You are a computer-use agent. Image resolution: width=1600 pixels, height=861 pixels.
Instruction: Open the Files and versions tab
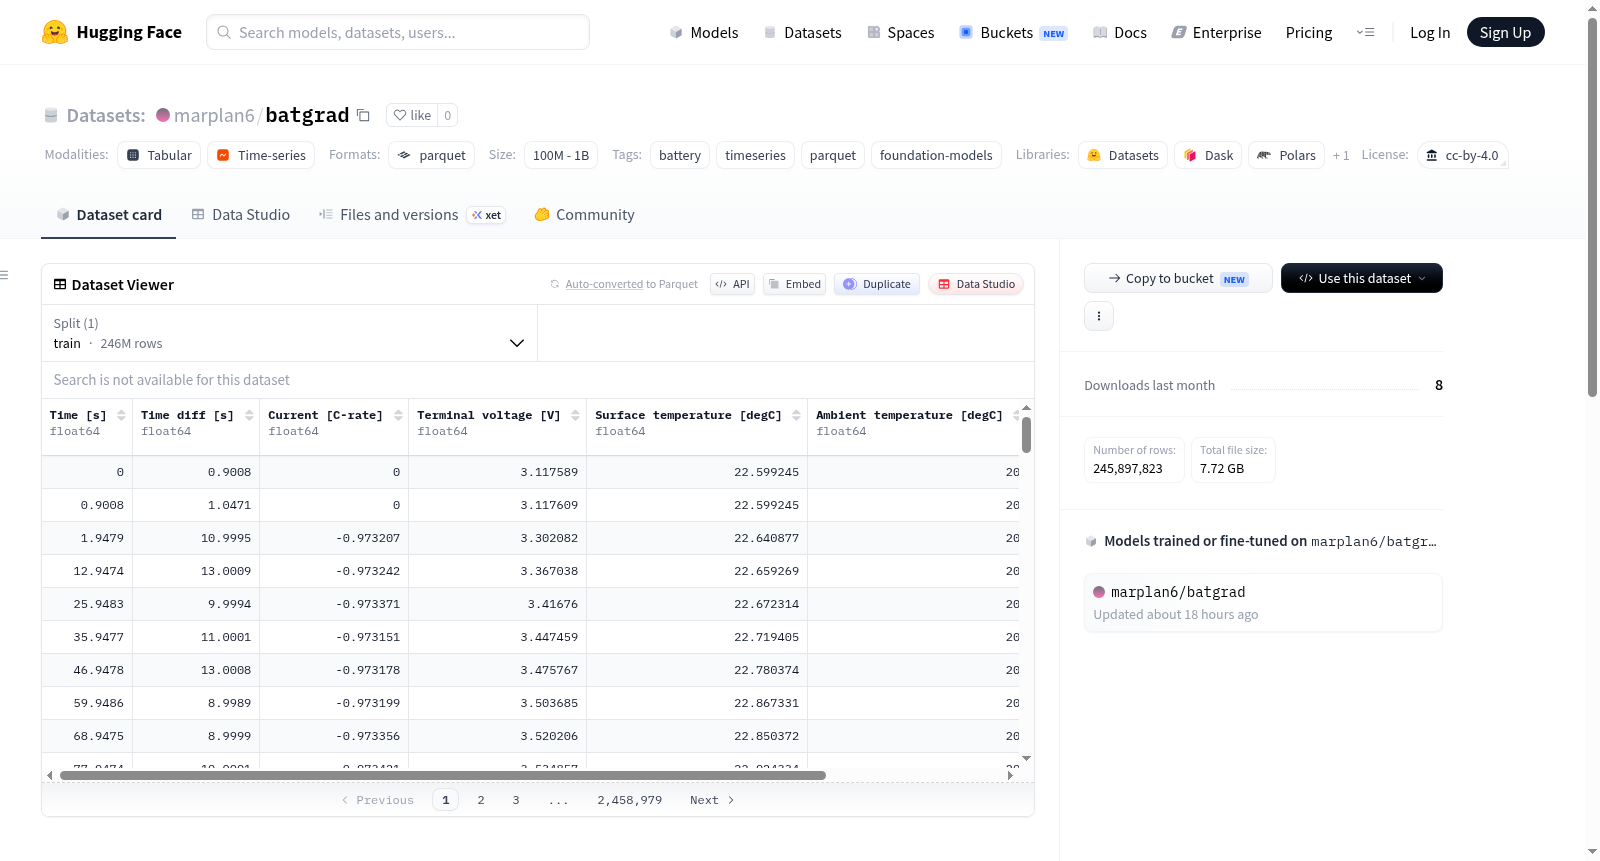(x=412, y=215)
